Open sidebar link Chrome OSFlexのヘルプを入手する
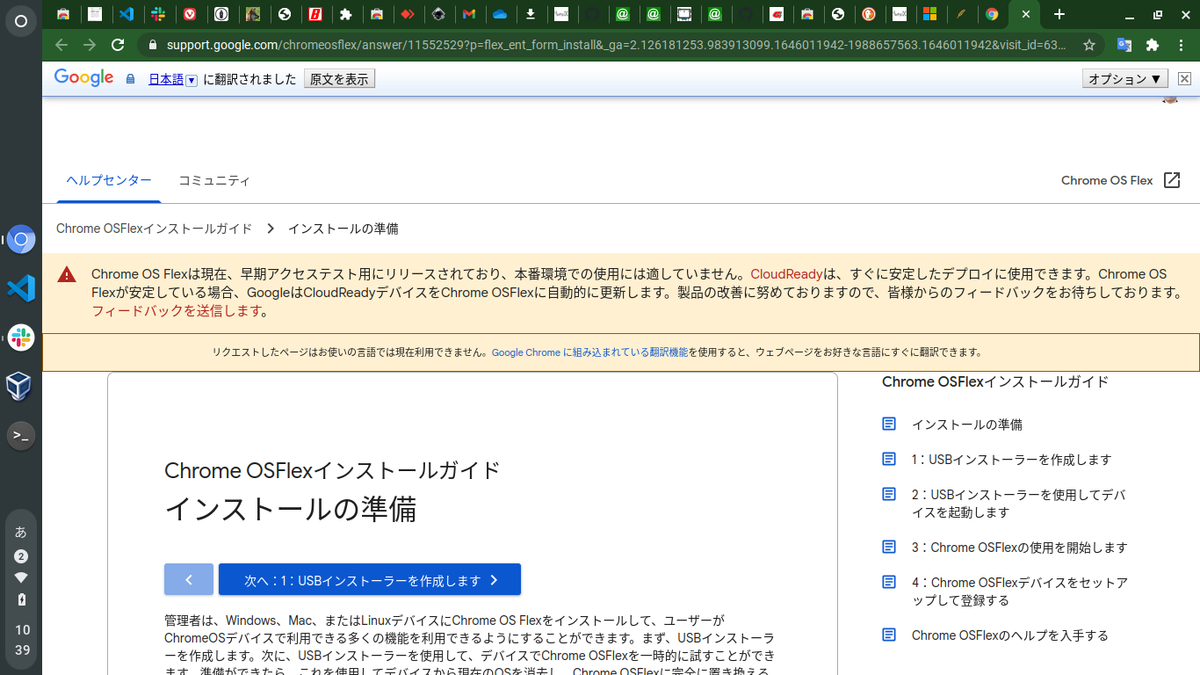The height and width of the screenshot is (675, 1200). coord(1010,635)
